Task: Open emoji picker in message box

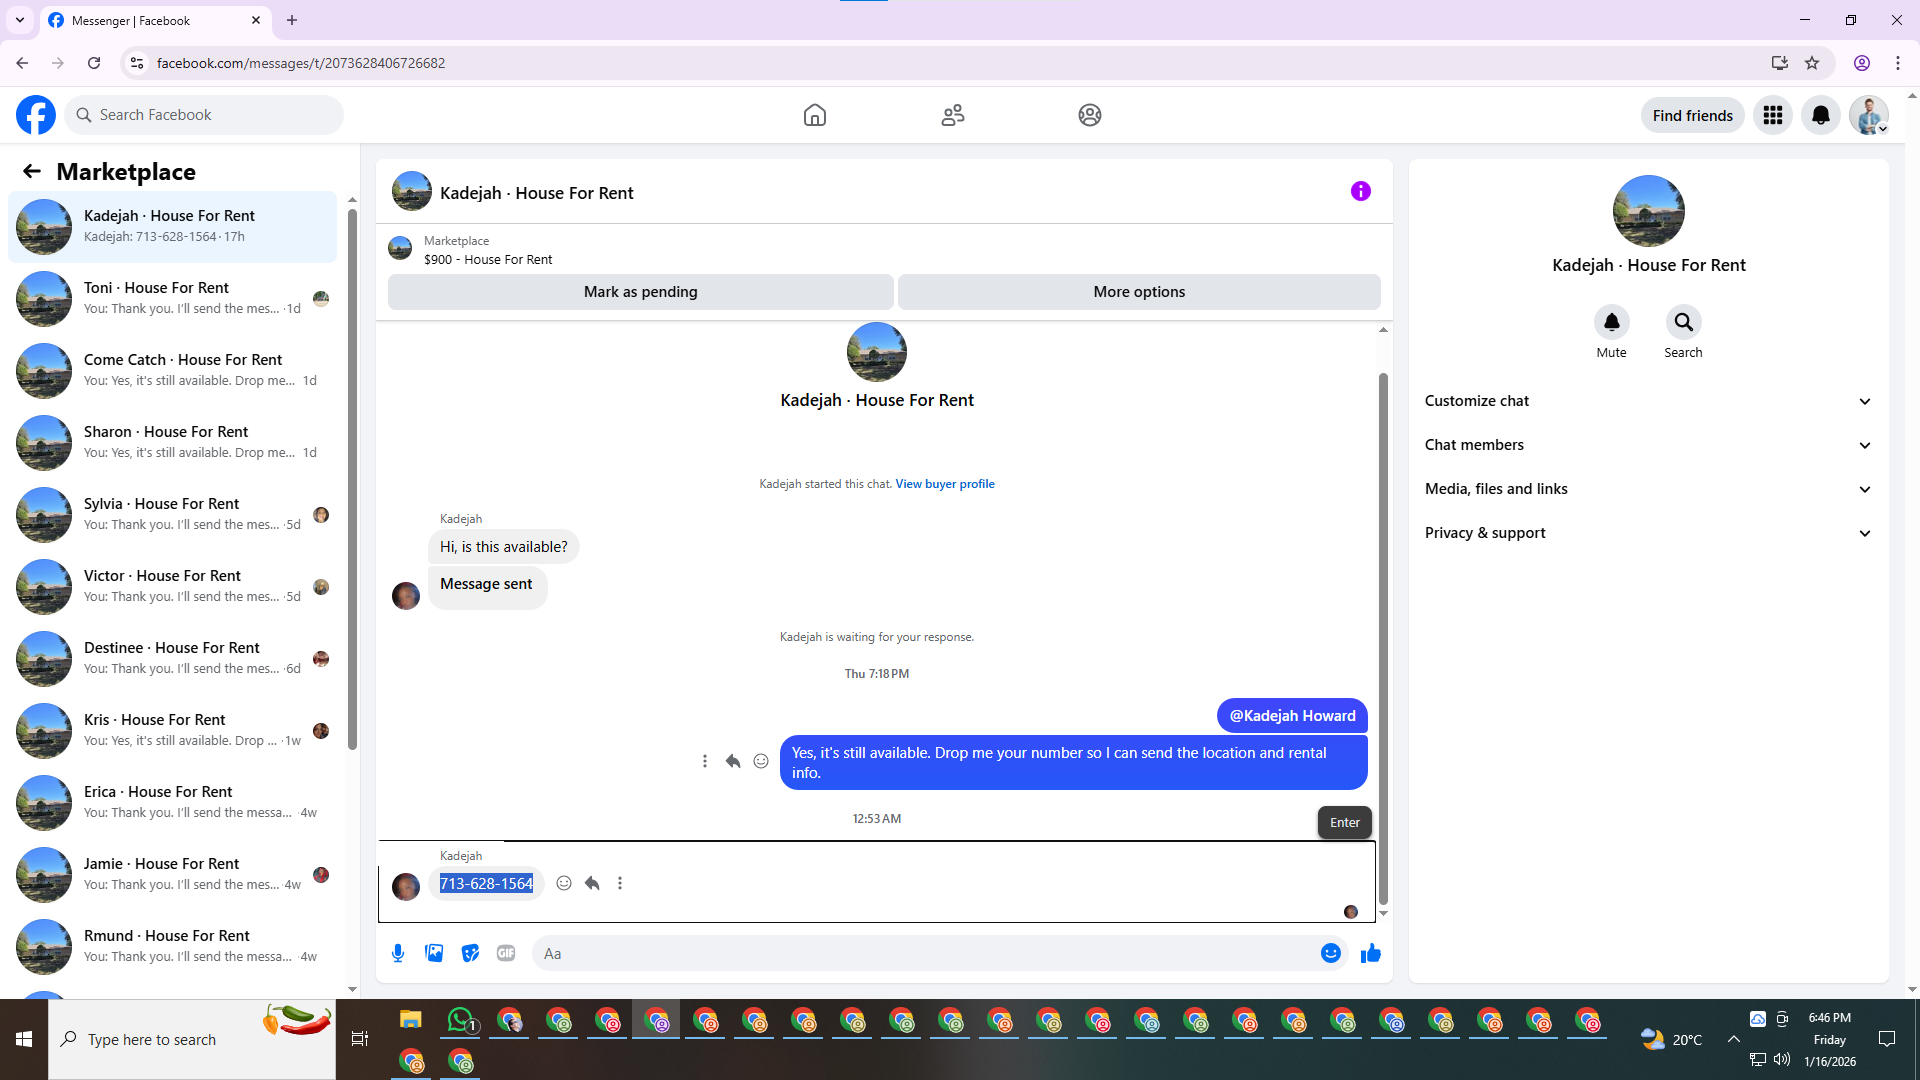Action: tap(1330, 953)
